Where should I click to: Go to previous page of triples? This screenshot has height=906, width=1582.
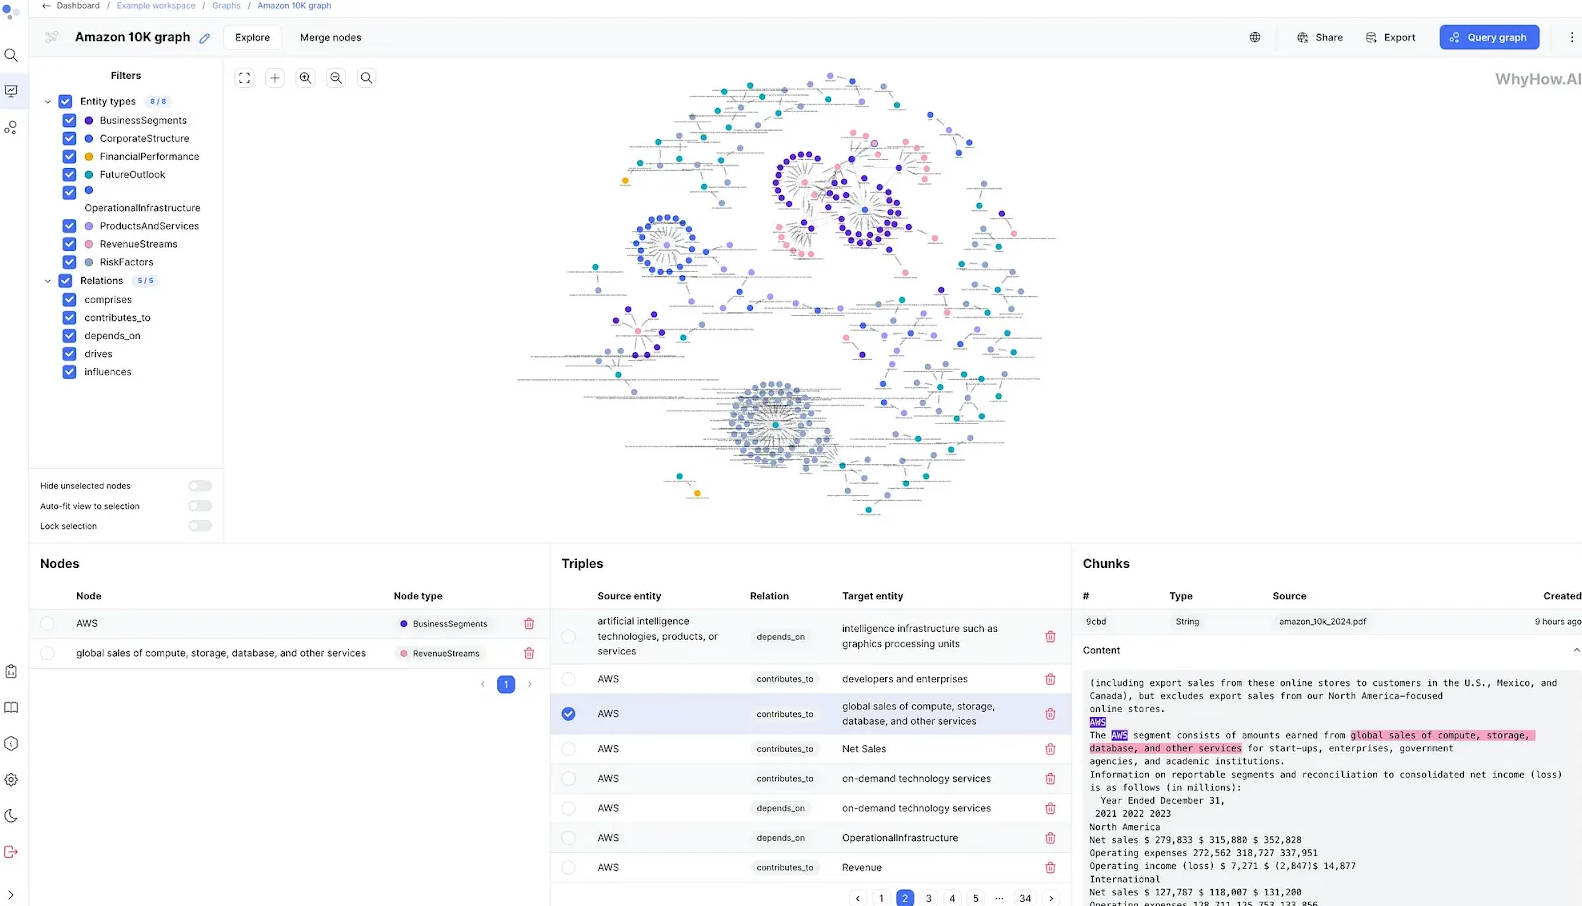(858, 898)
